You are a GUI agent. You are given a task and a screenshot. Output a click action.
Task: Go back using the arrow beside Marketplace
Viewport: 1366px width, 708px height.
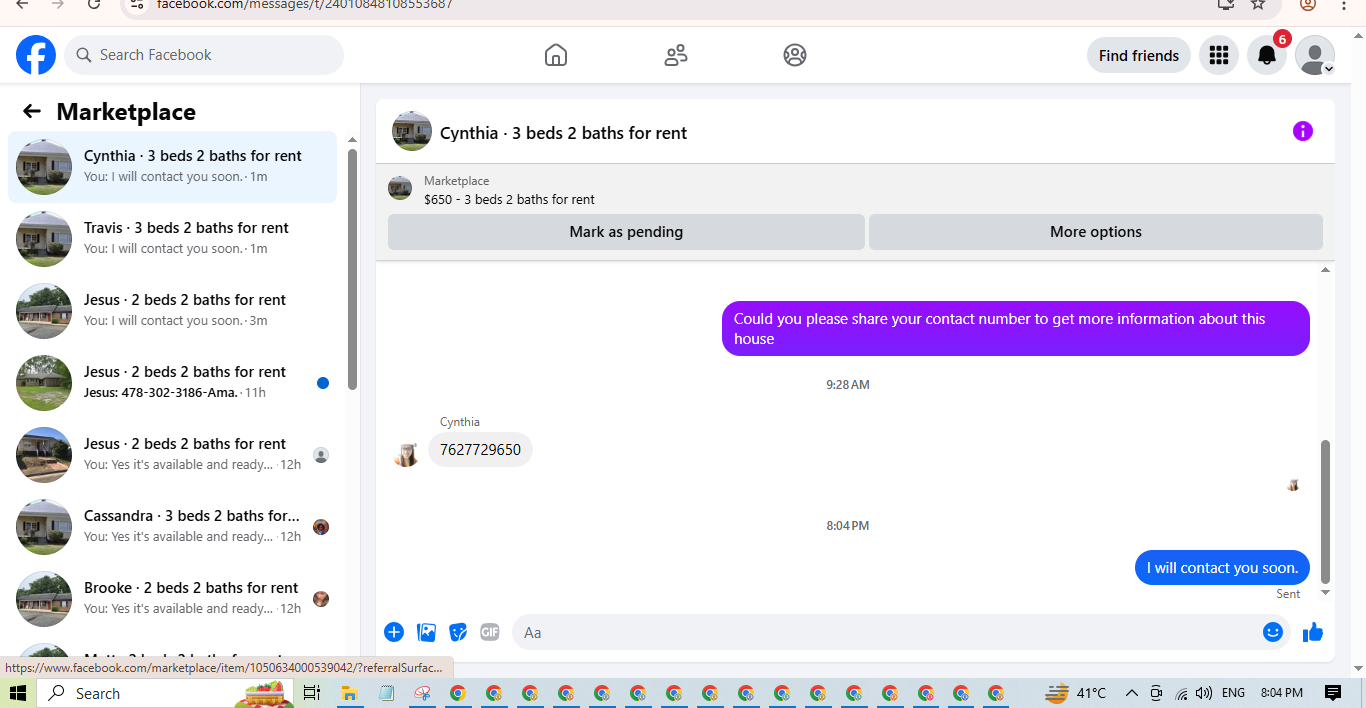click(x=32, y=111)
